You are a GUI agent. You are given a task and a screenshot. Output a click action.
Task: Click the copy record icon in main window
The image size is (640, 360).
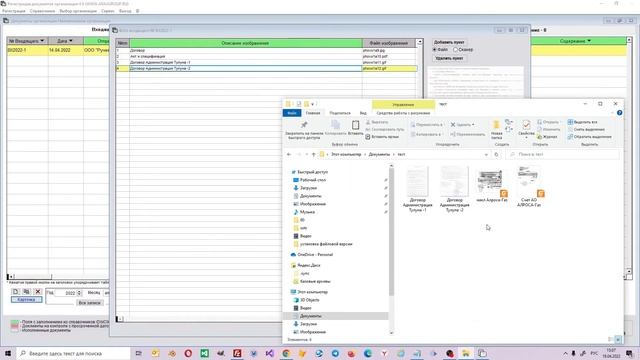point(27,291)
